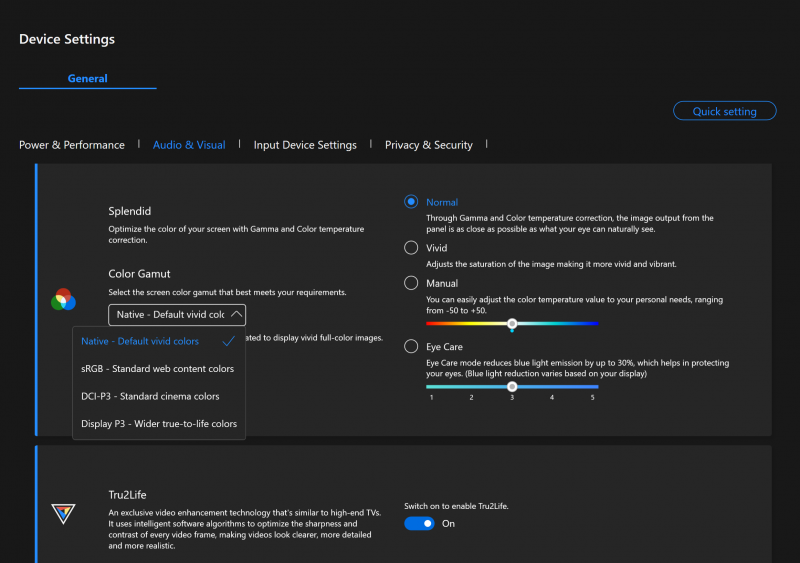Screen dimensions: 800x563
Task: Click the Quick setting button
Action: coord(724,111)
